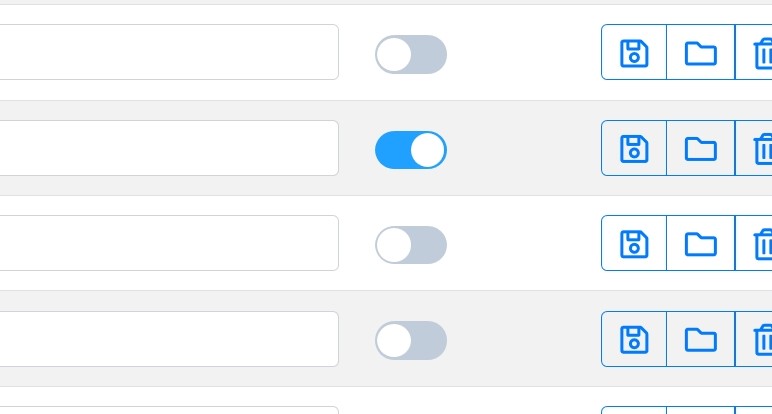772x414 pixels.
Task: Enable the toggle in the fourth row
Action: click(x=410, y=340)
